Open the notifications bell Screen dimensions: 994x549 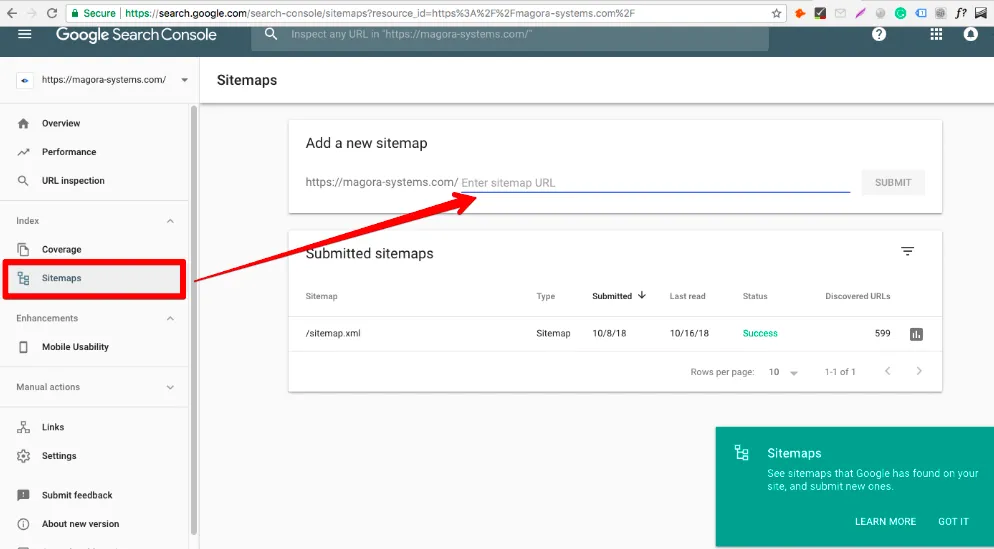click(x=971, y=34)
